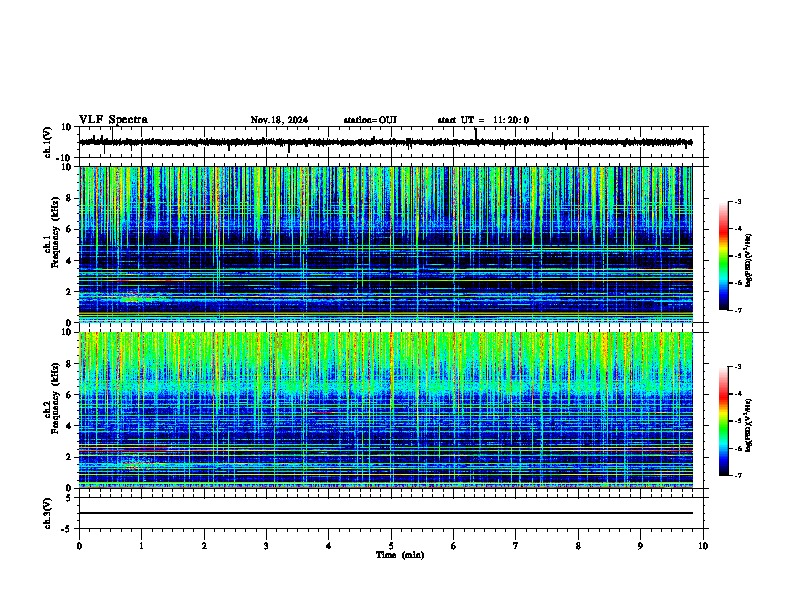Screen dimensions: 792x612
Task: Click time axis tick label "0"
Action: click(x=79, y=546)
